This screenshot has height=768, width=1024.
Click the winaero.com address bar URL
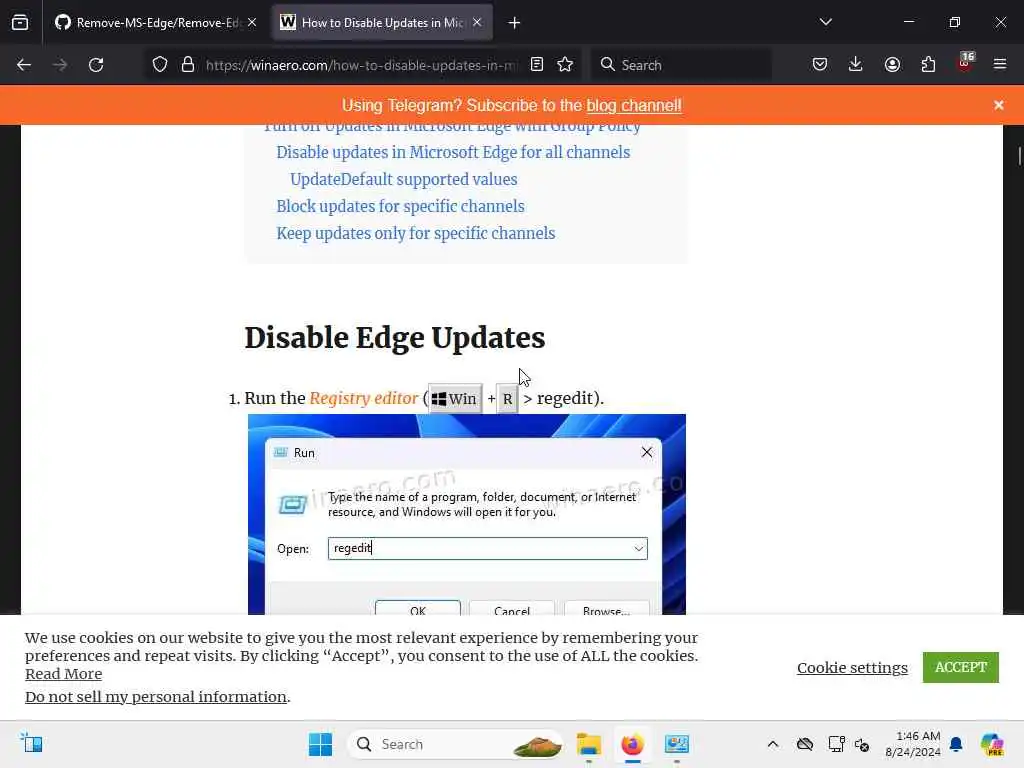(361, 65)
